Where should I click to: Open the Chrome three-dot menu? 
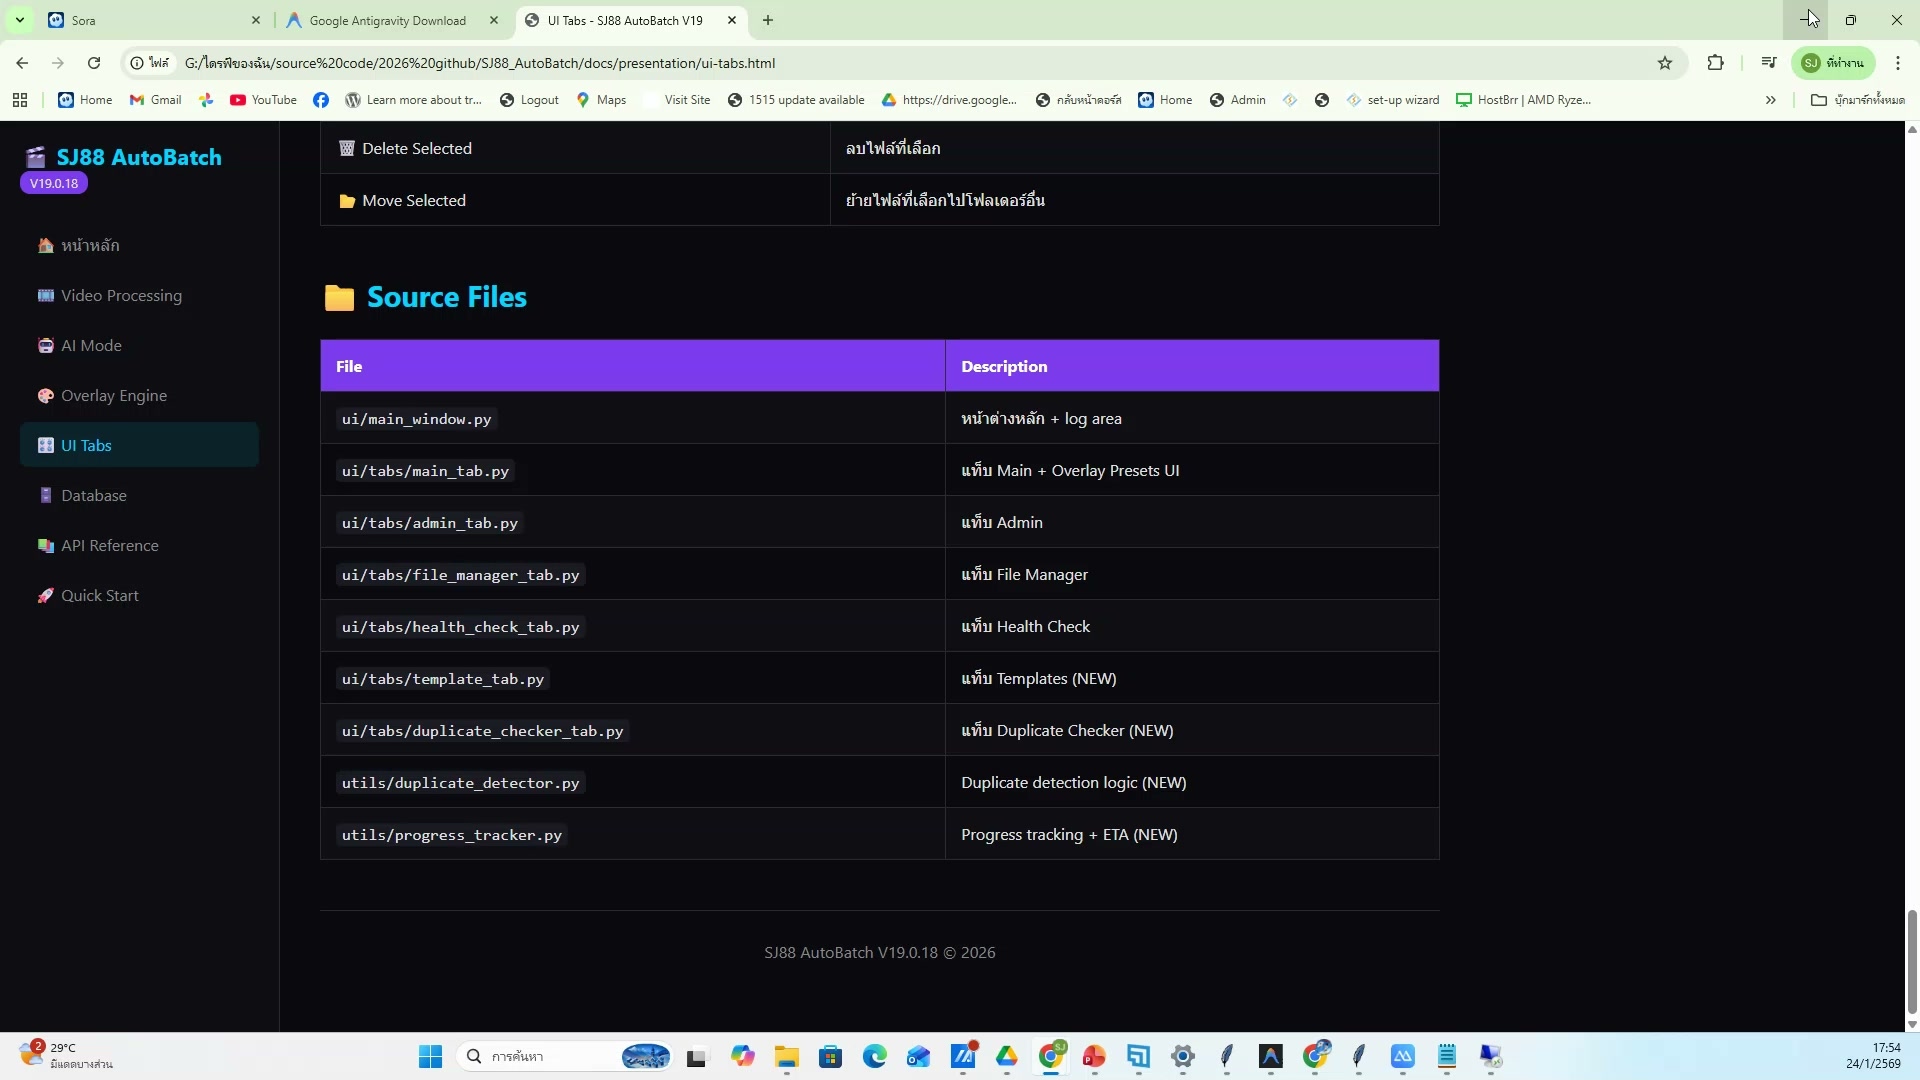pos(1898,63)
